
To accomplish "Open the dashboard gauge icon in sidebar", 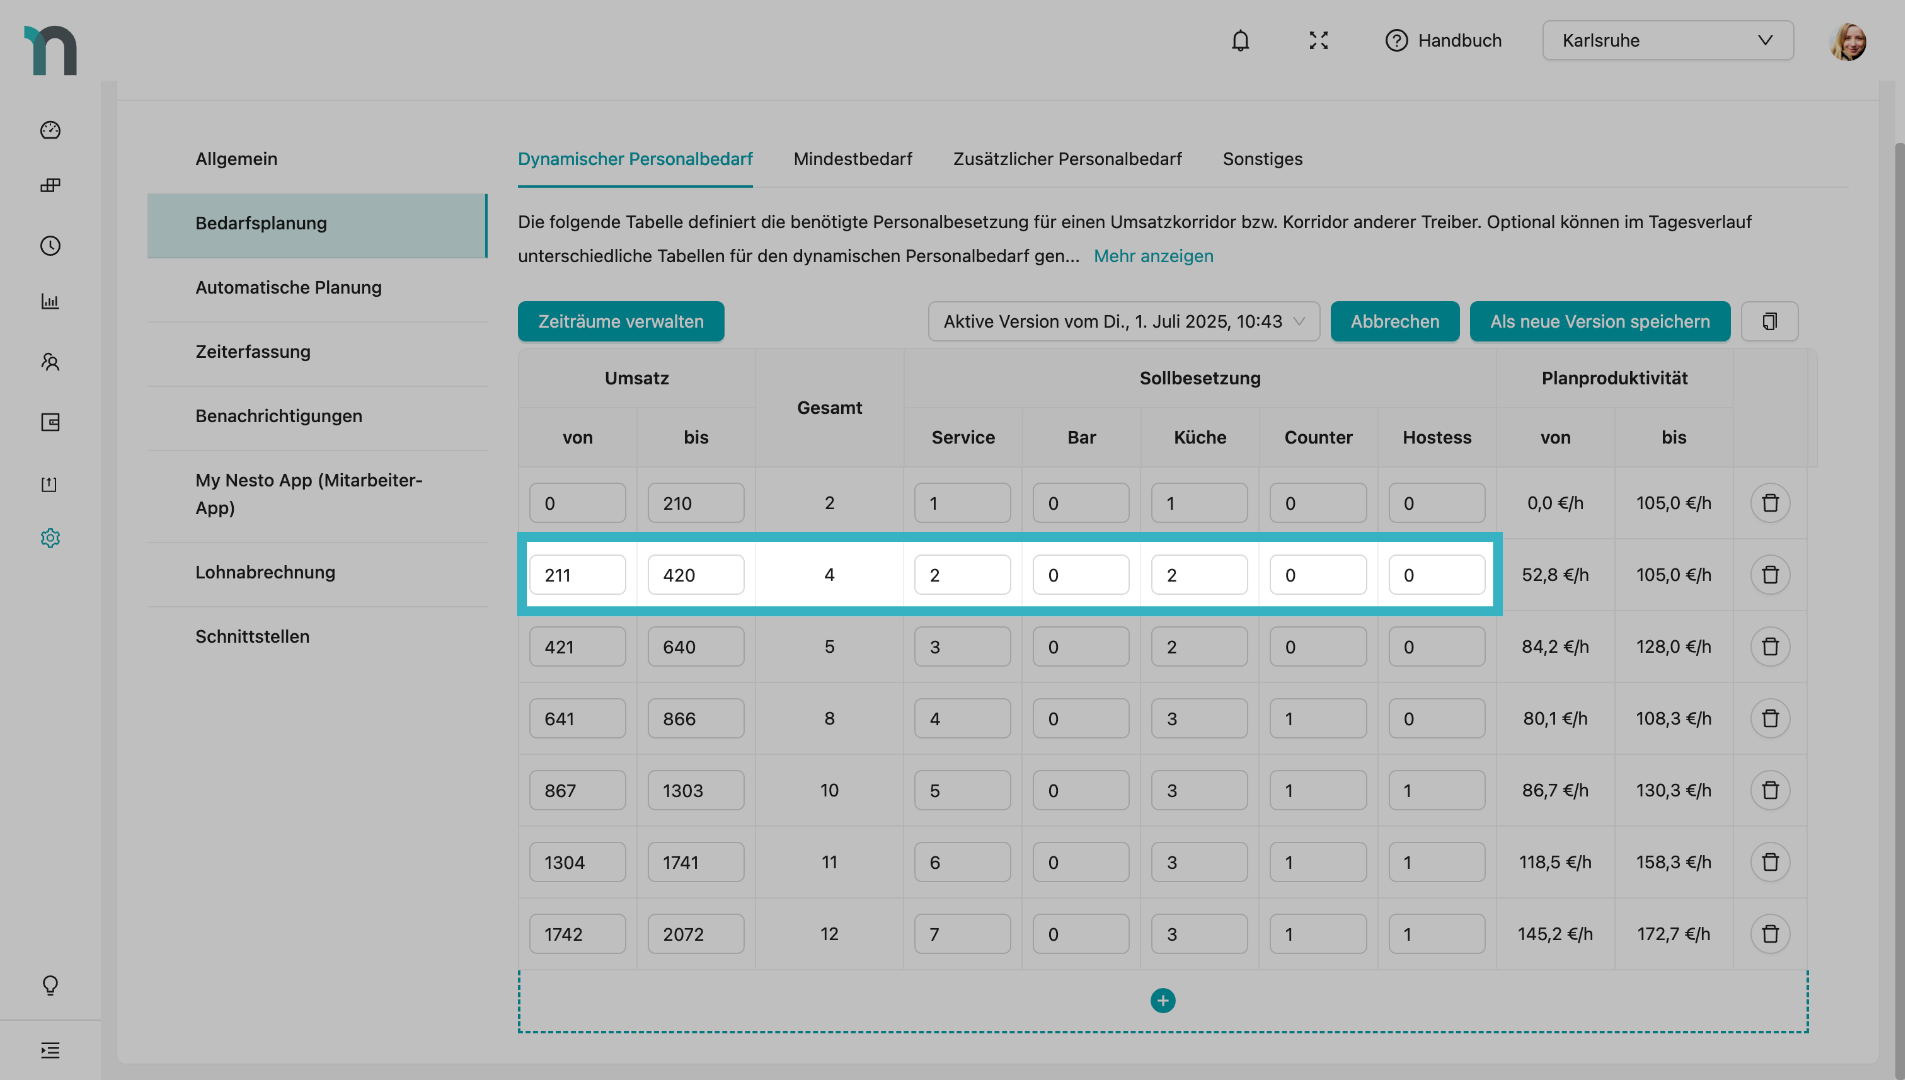I will pos(50,130).
